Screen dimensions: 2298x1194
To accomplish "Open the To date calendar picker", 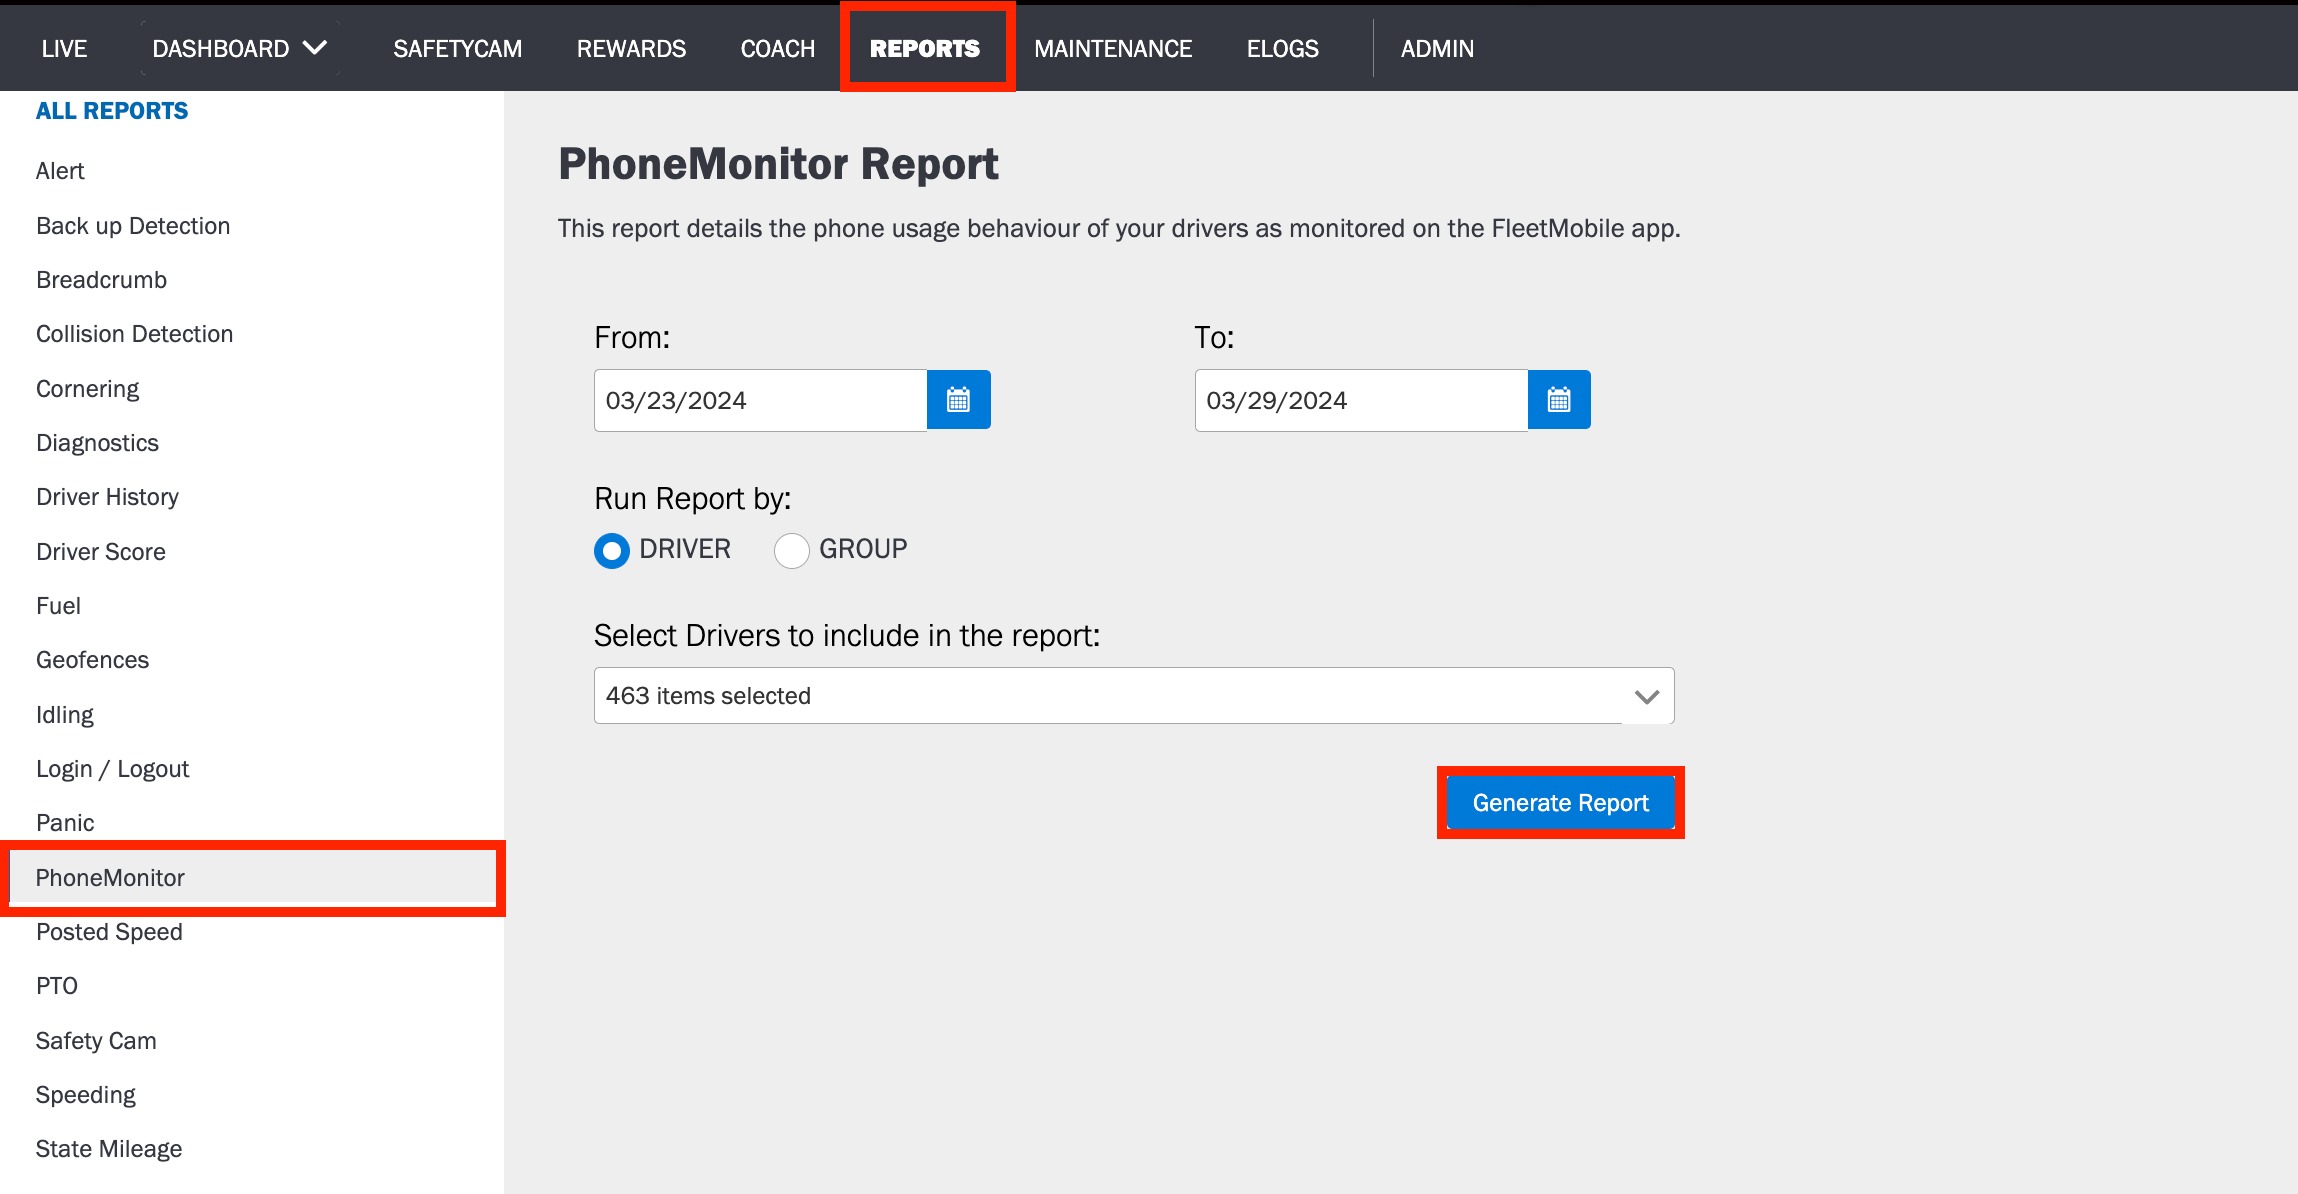I will coord(1559,400).
